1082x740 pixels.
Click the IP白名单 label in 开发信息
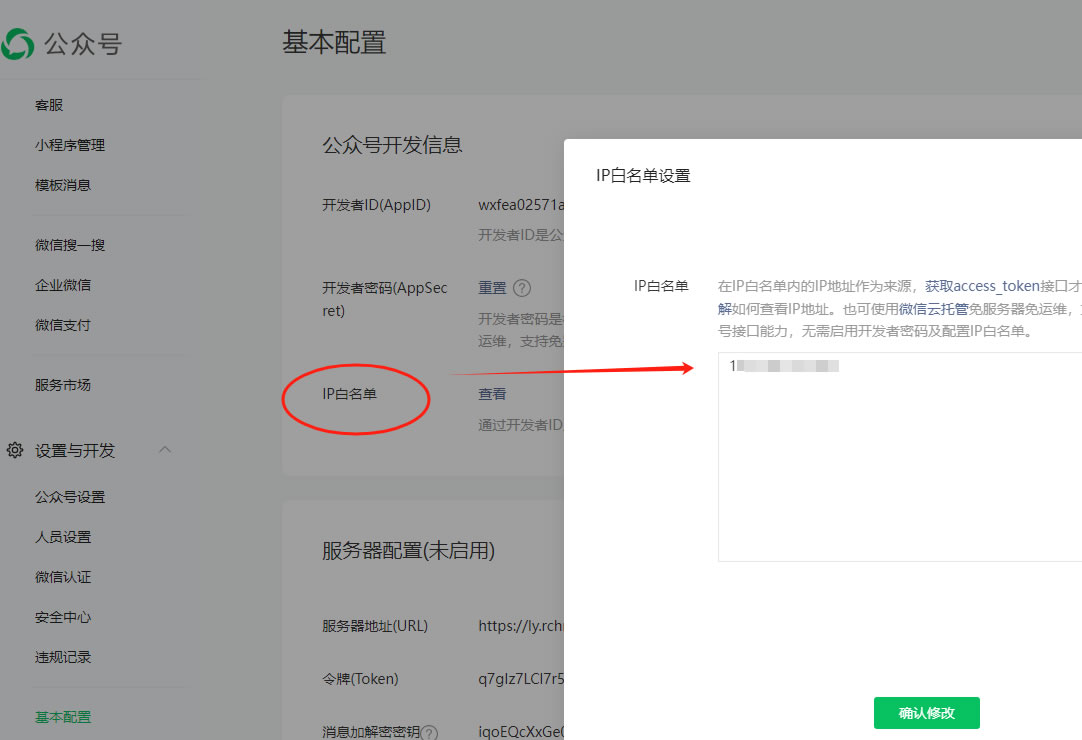point(349,394)
